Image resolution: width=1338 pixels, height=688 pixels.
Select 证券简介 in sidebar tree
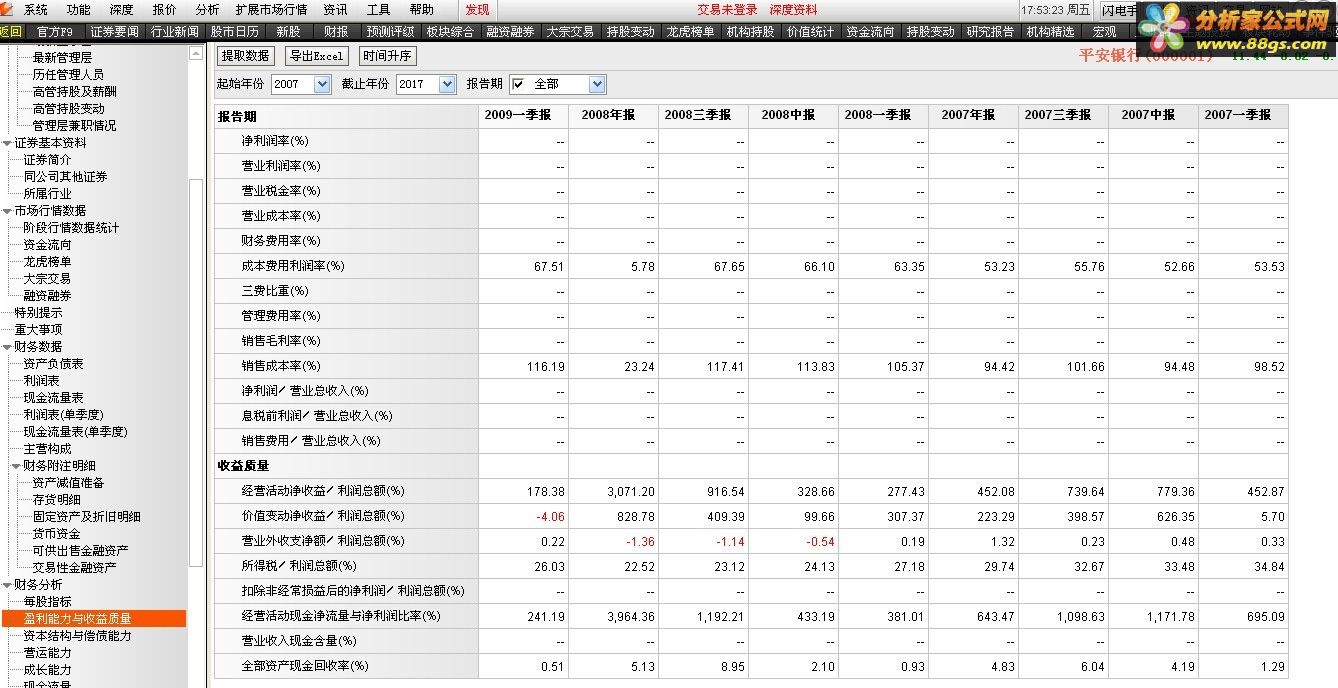47,160
